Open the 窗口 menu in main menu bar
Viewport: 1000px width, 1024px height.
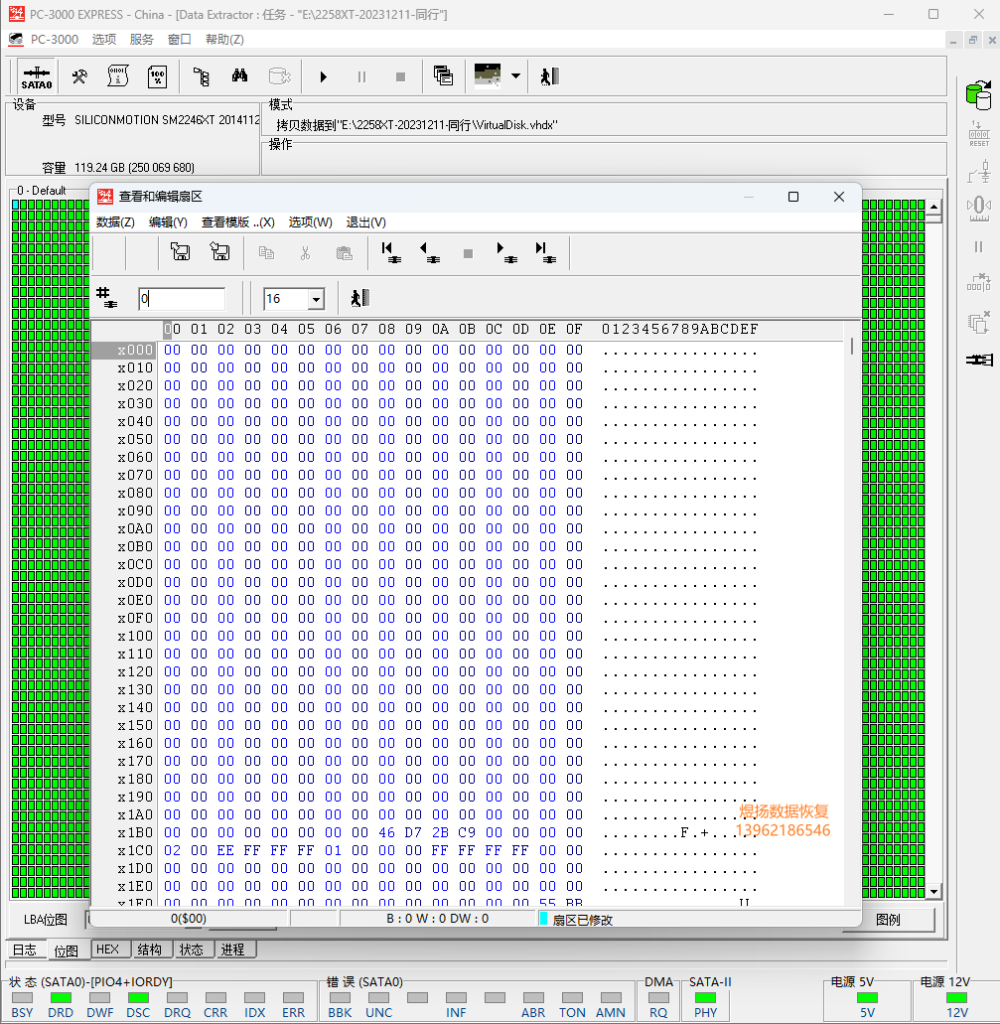click(x=179, y=40)
